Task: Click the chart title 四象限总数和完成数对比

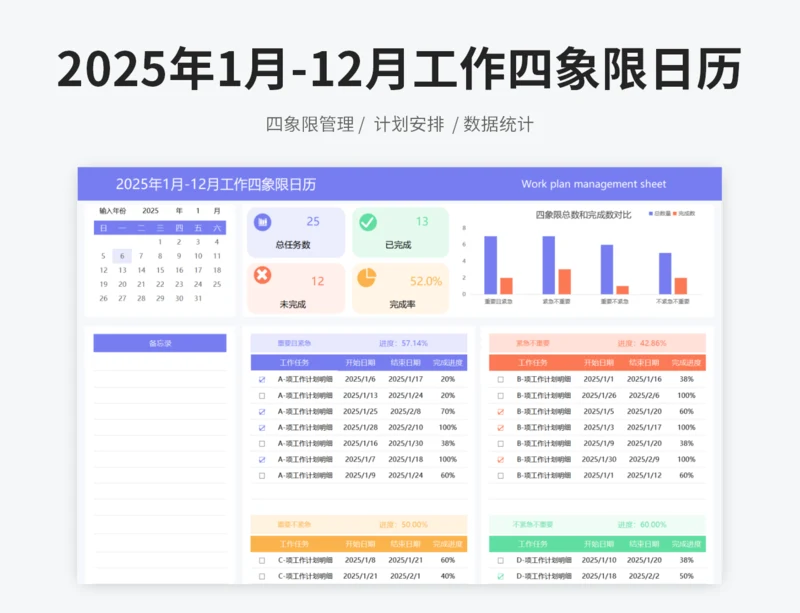Action: (583, 214)
